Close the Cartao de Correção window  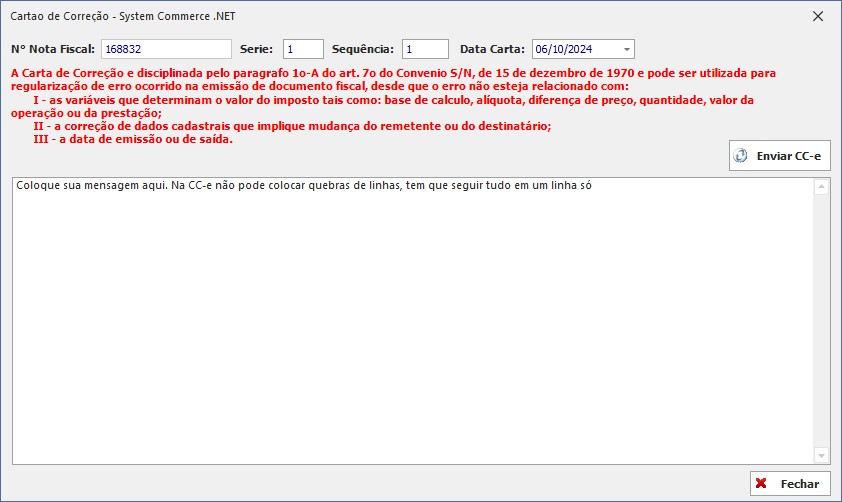tap(818, 16)
